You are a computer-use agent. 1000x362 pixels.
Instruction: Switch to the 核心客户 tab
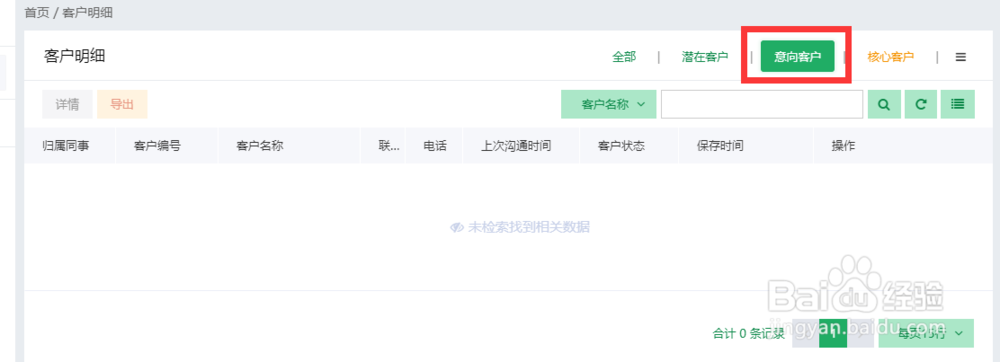pos(891,57)
